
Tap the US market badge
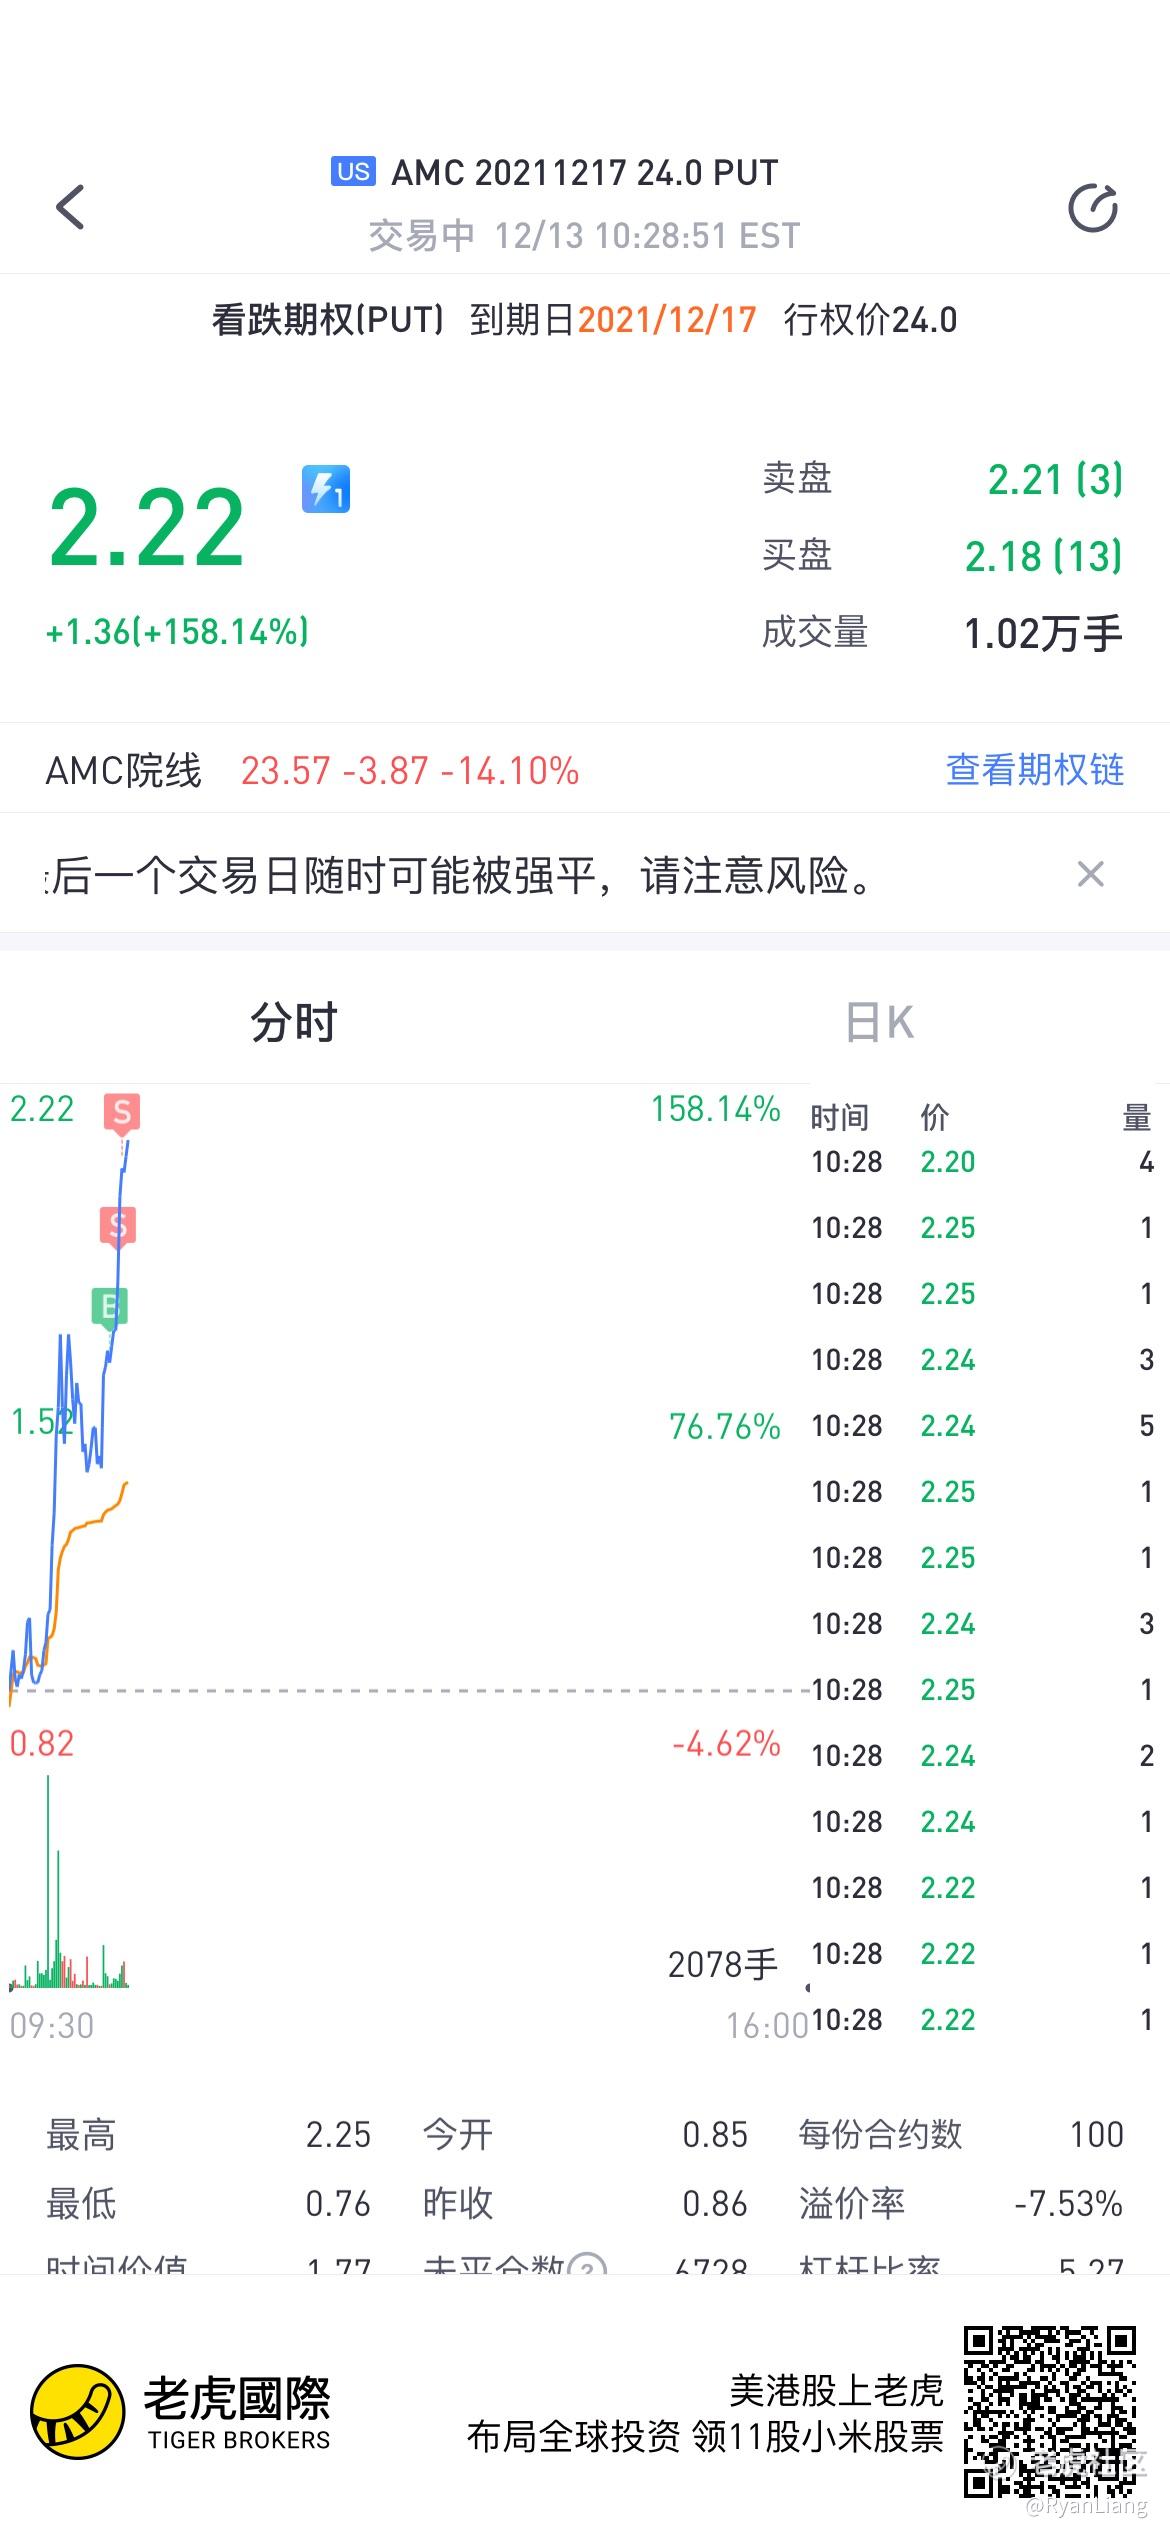353,172
